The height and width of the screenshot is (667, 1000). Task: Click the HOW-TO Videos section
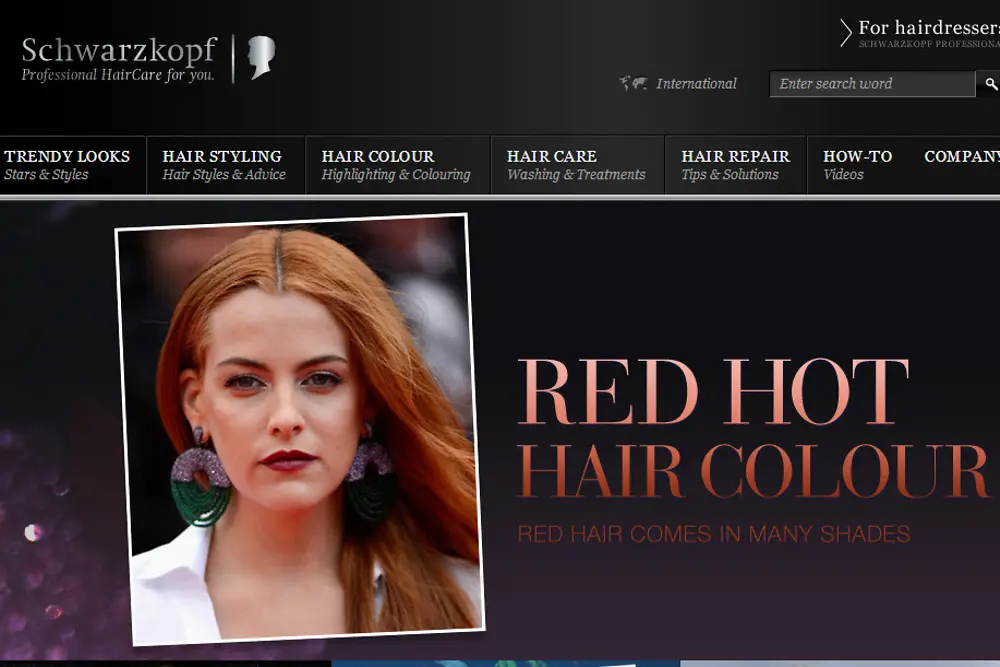(x=856, y=165)
